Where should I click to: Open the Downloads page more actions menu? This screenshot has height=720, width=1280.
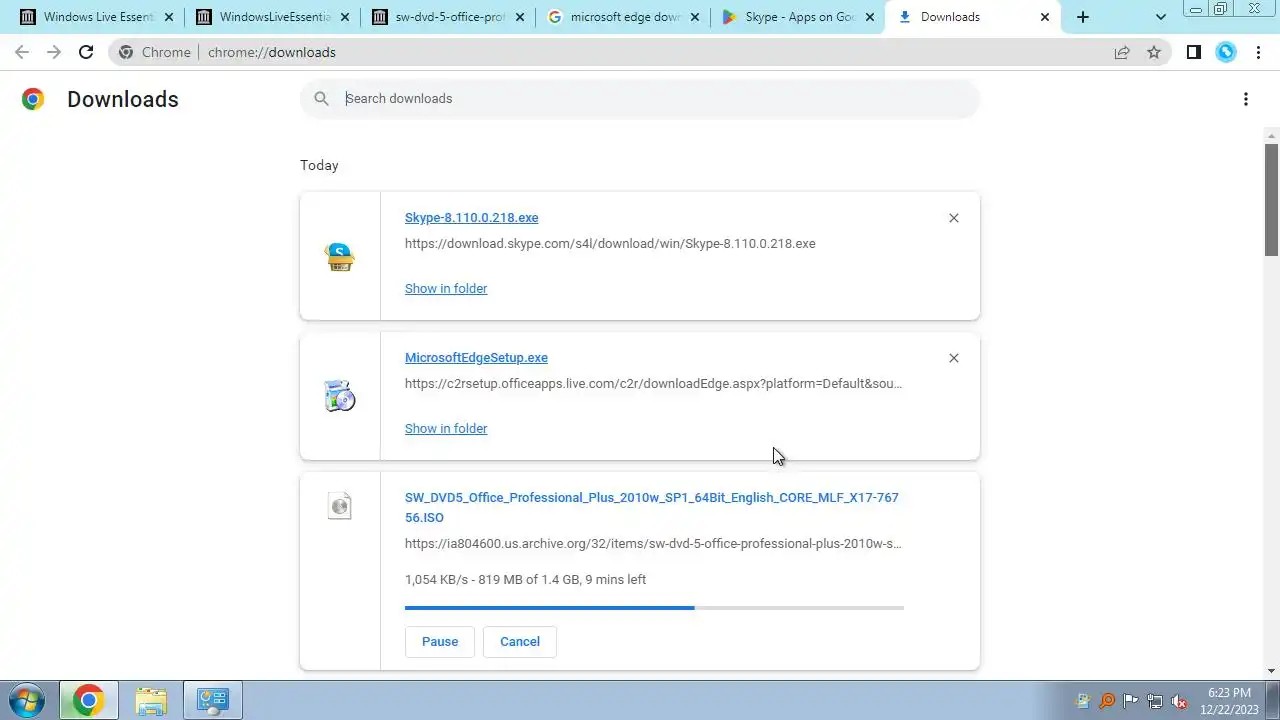pos(1246,99)
